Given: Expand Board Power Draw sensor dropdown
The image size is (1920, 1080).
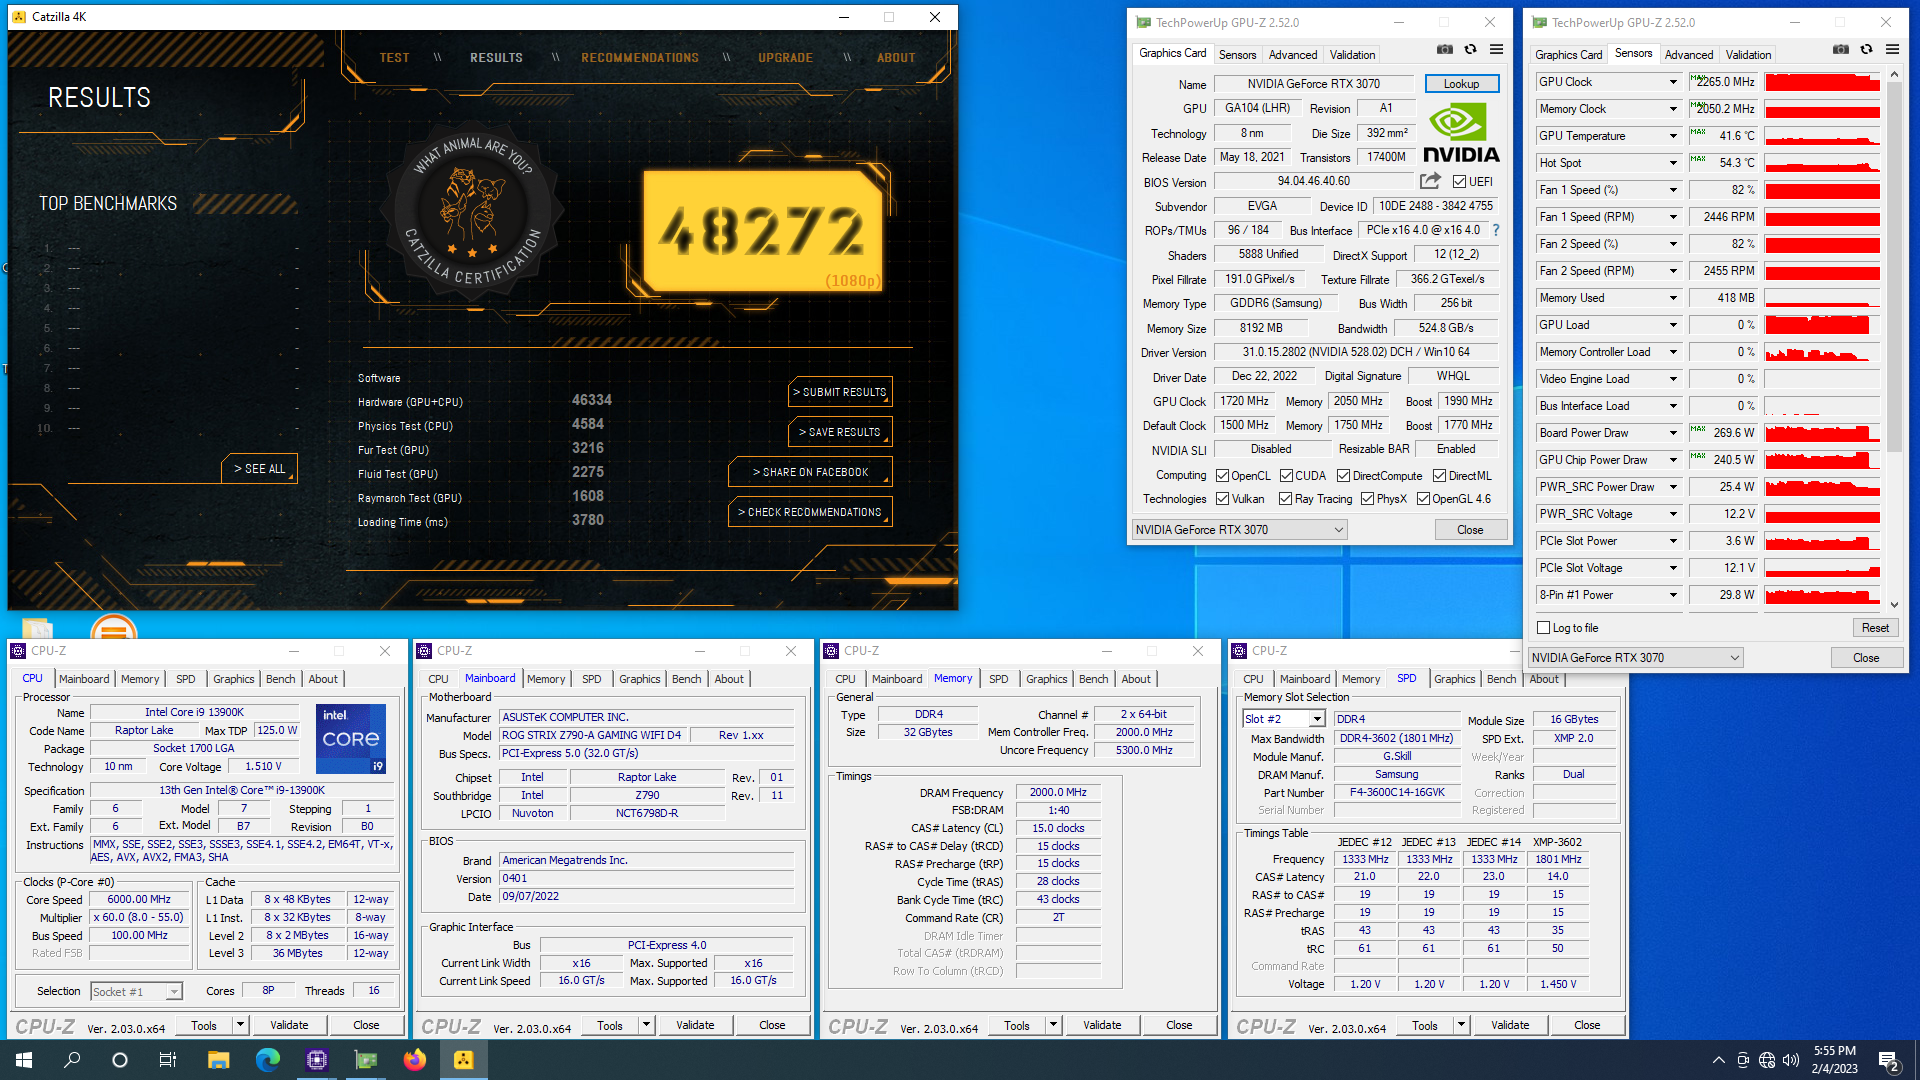Looking at the screenshot, I should coord(1672,433).
